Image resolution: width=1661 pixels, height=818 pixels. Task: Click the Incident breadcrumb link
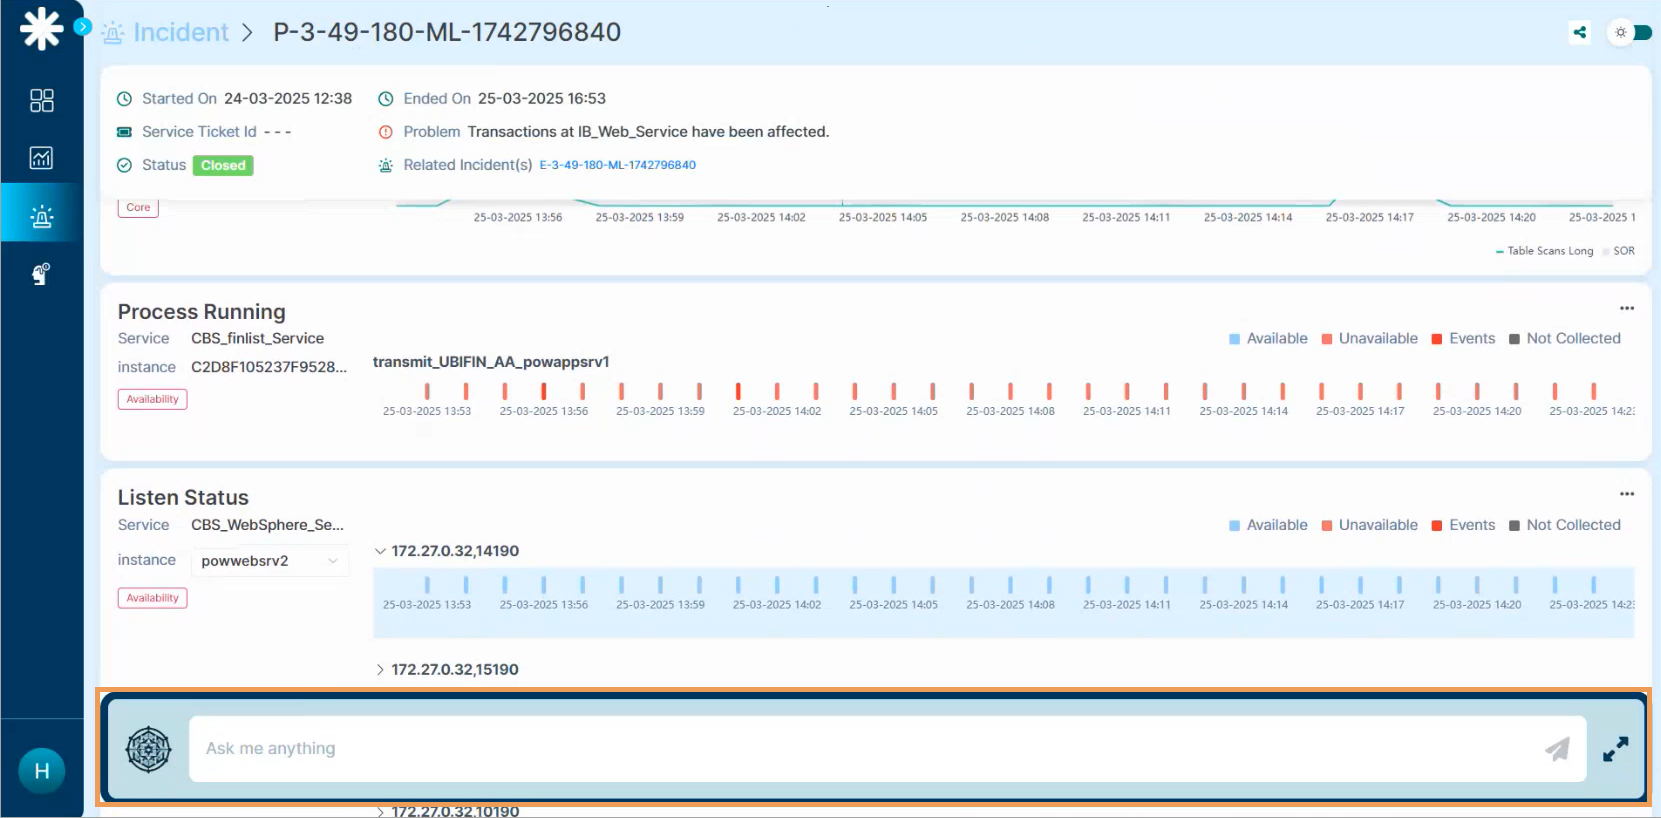point(180,32)
